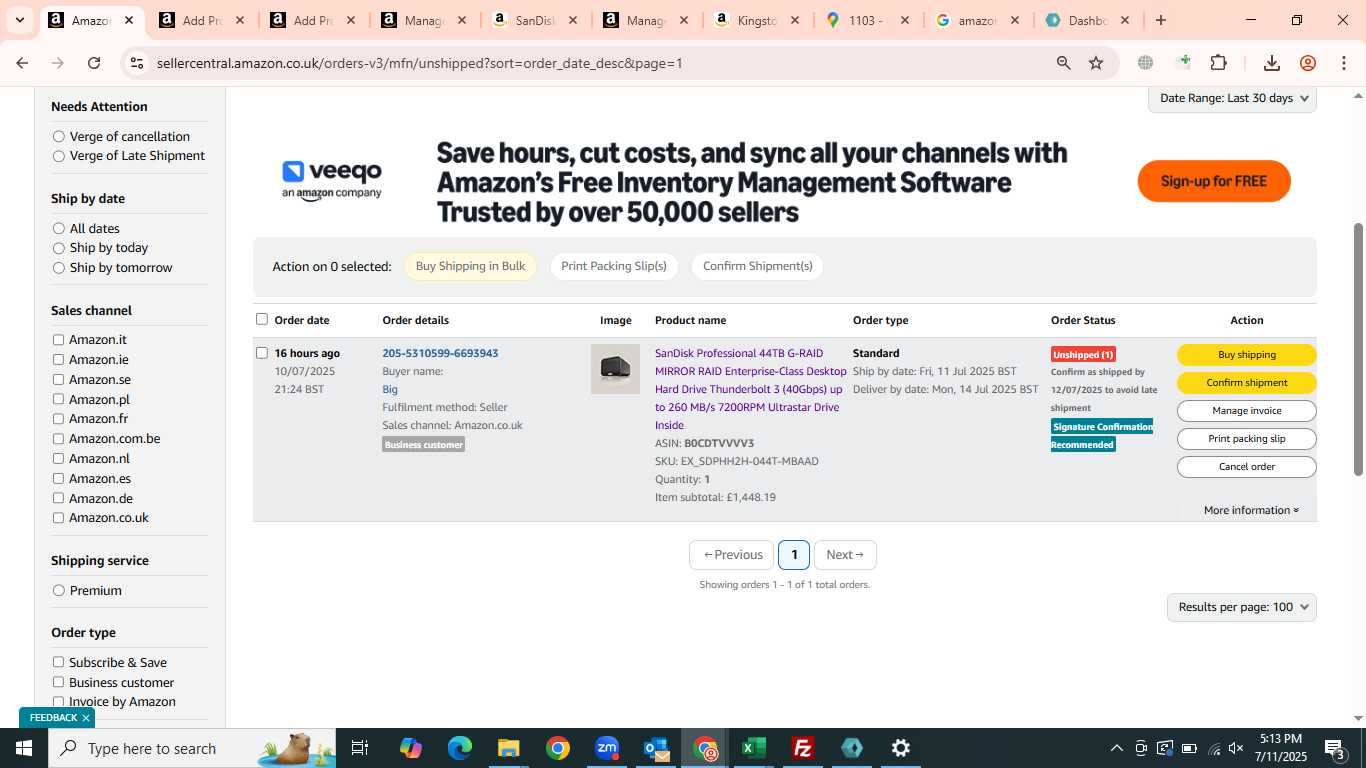Image resolution: width=1366 pixels, height=768 pixels.
Task: Expand More information for the order
Action: click(1251, 510)
